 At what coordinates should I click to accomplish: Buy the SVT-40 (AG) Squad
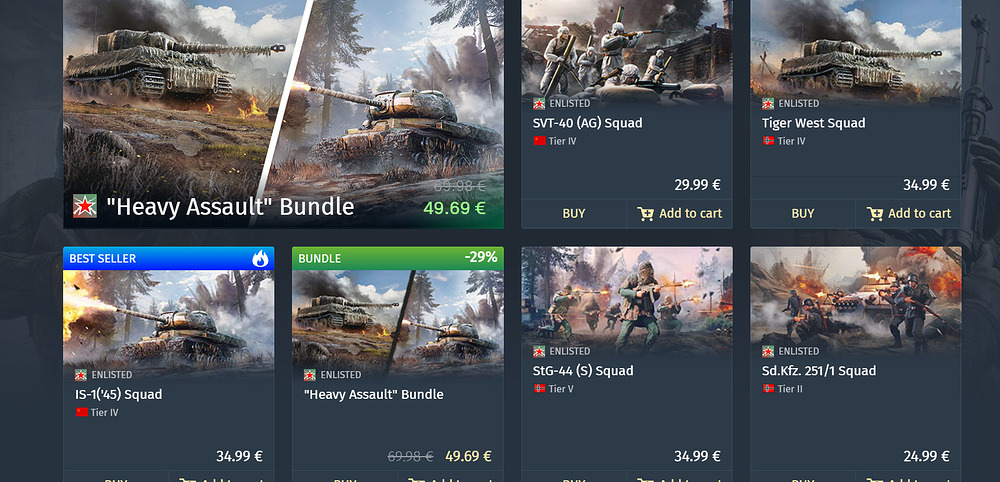(574, 214)
